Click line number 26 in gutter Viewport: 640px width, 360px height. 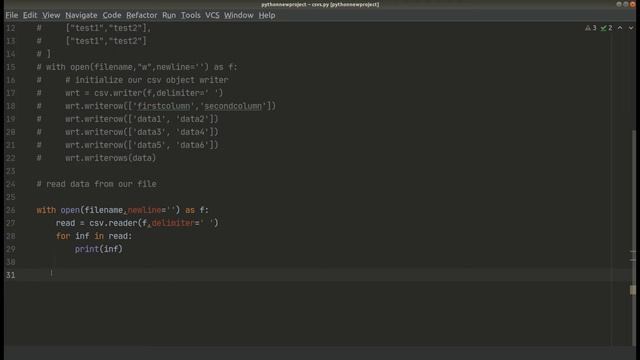click(x=11, y=210)
